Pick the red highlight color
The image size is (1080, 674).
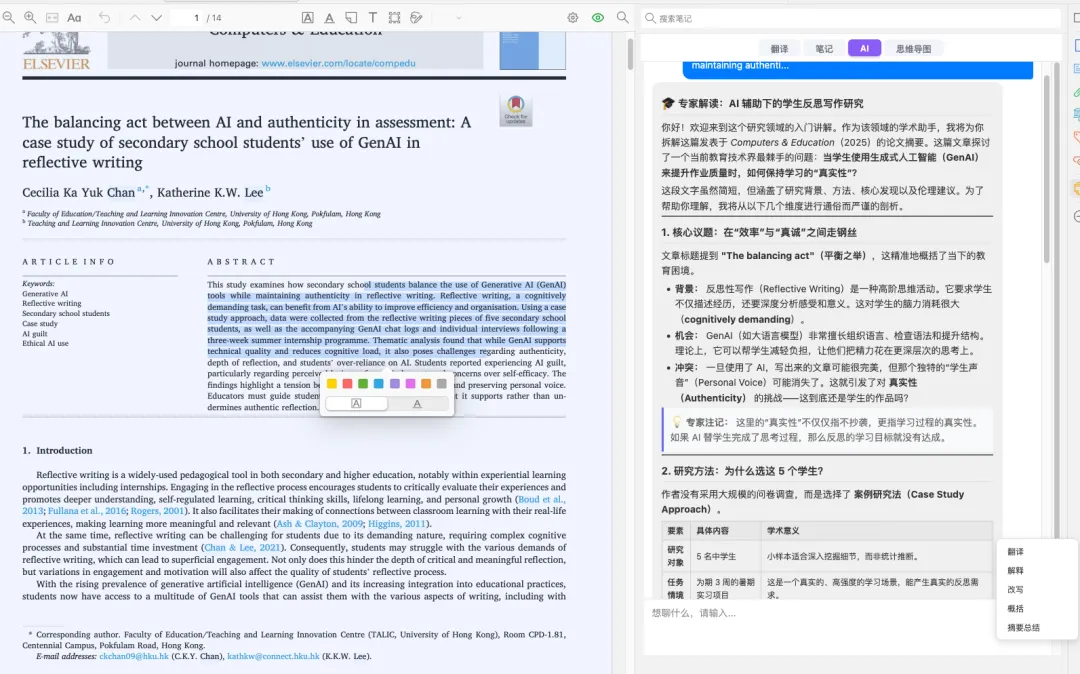[x=347, y=383]
